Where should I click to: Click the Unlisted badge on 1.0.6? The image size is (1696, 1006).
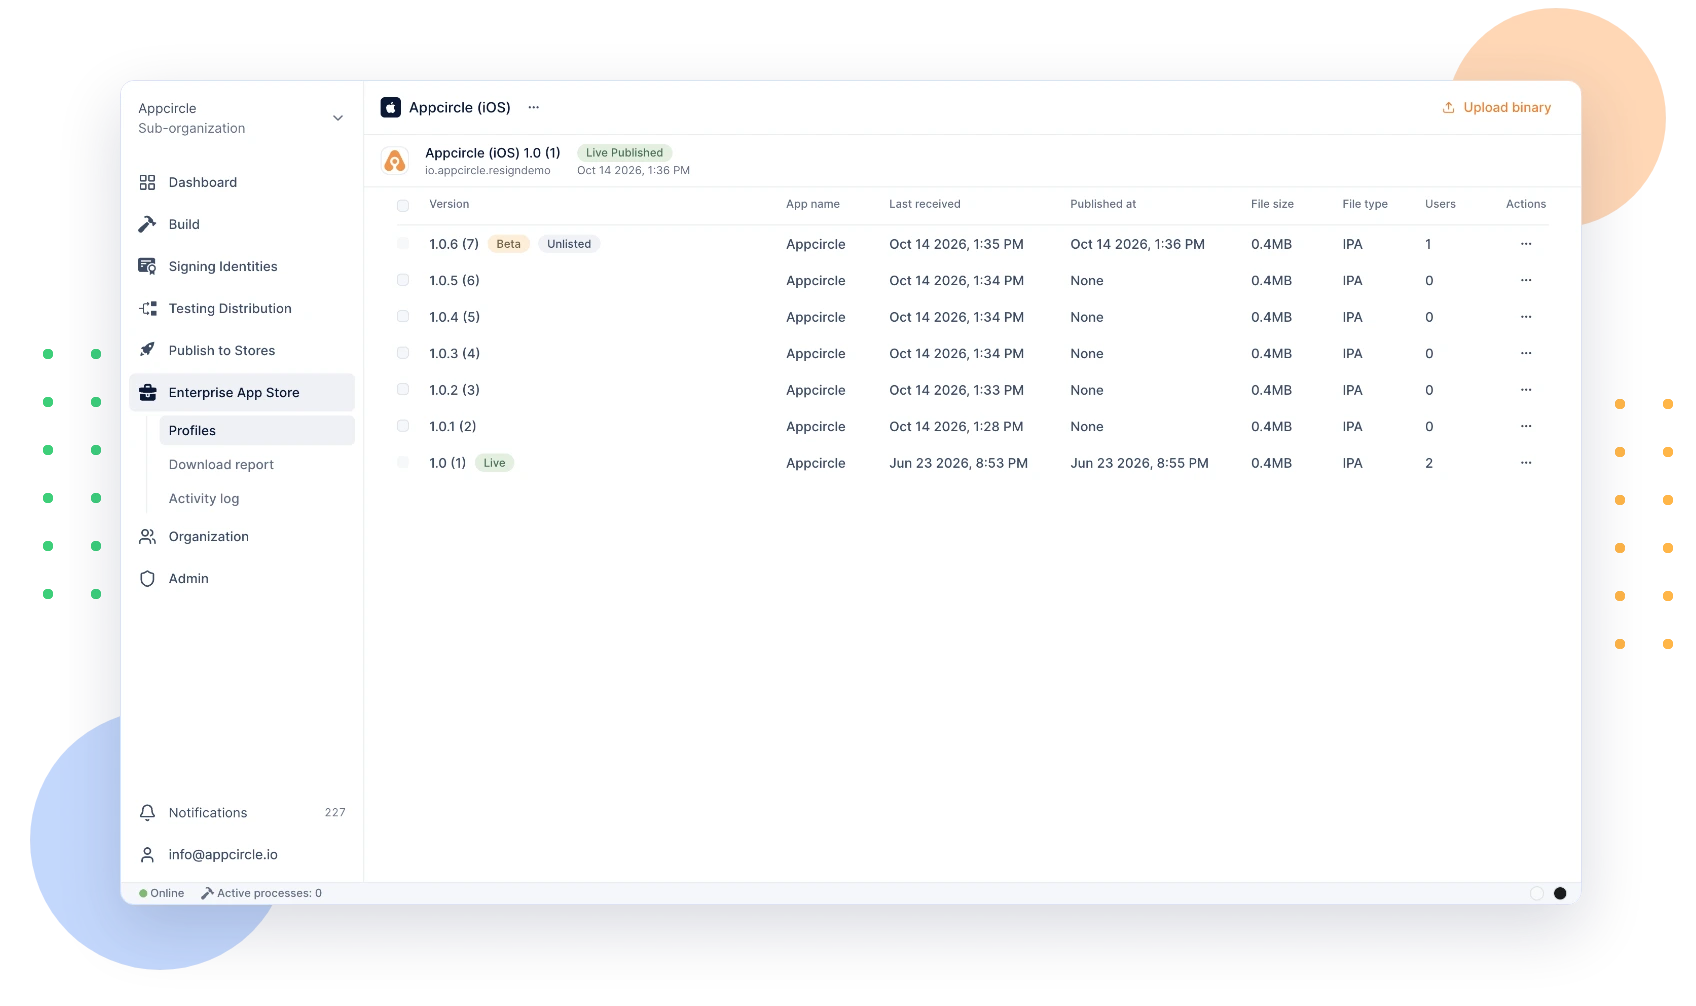569,244
